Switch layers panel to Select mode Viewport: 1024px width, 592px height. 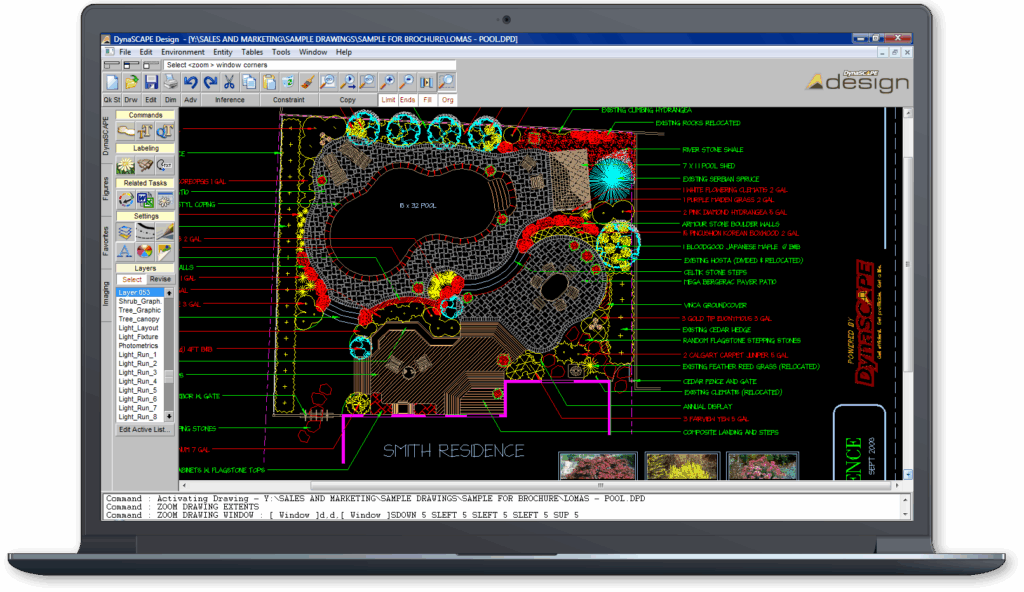tap(132, 279)
